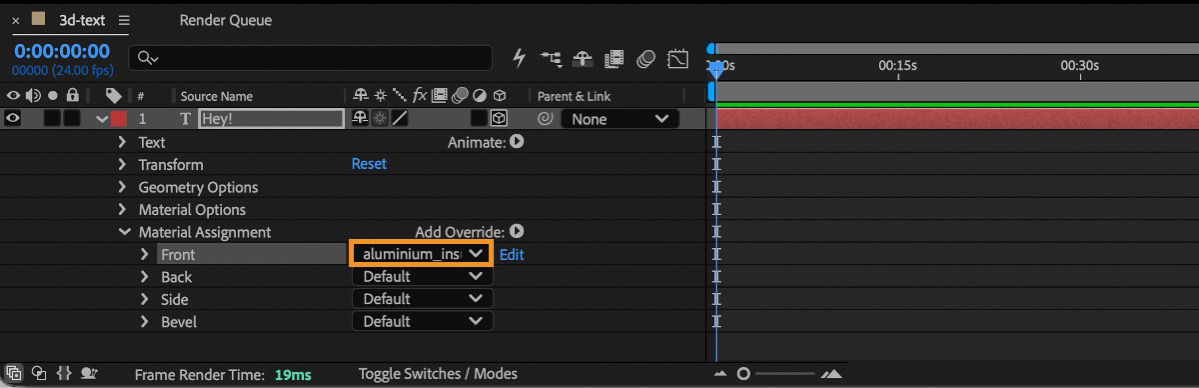This screenshot has width=1199, height=388.
Task: Click the Label tag column header icon
Action: point(113,96)
